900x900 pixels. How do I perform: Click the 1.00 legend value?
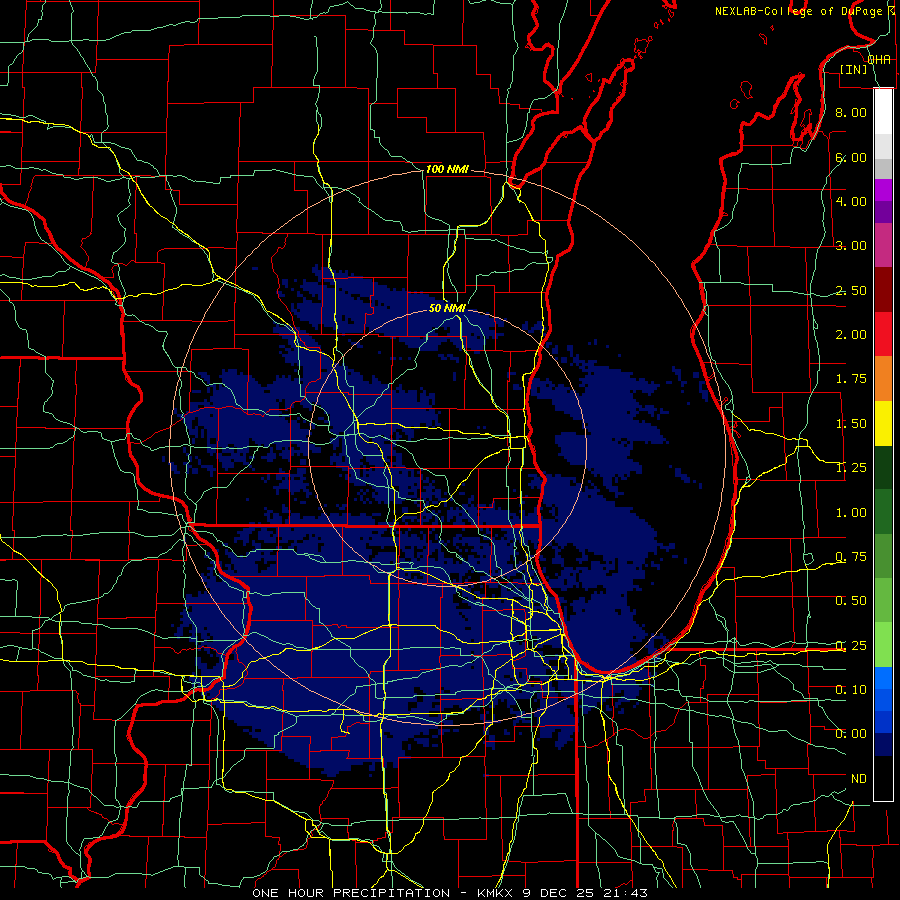[851, 513]
